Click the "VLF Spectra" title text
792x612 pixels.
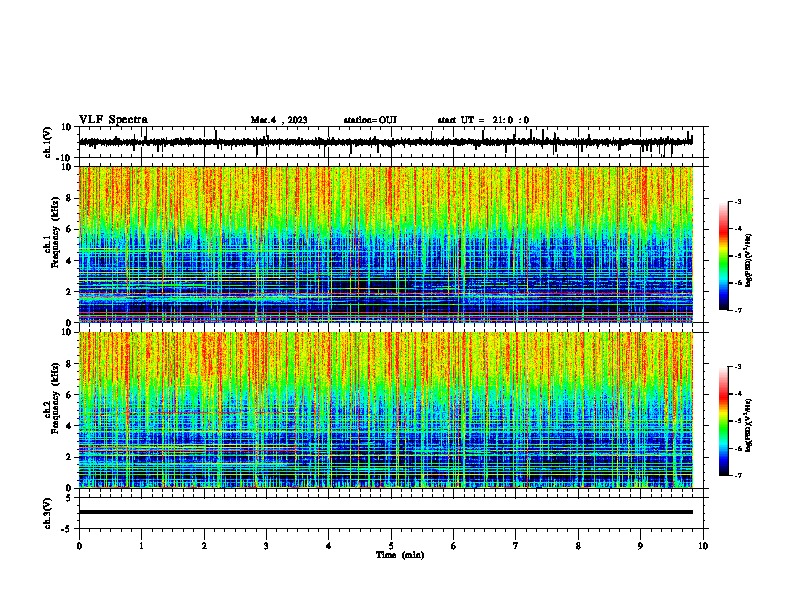[x=113, y=120]
